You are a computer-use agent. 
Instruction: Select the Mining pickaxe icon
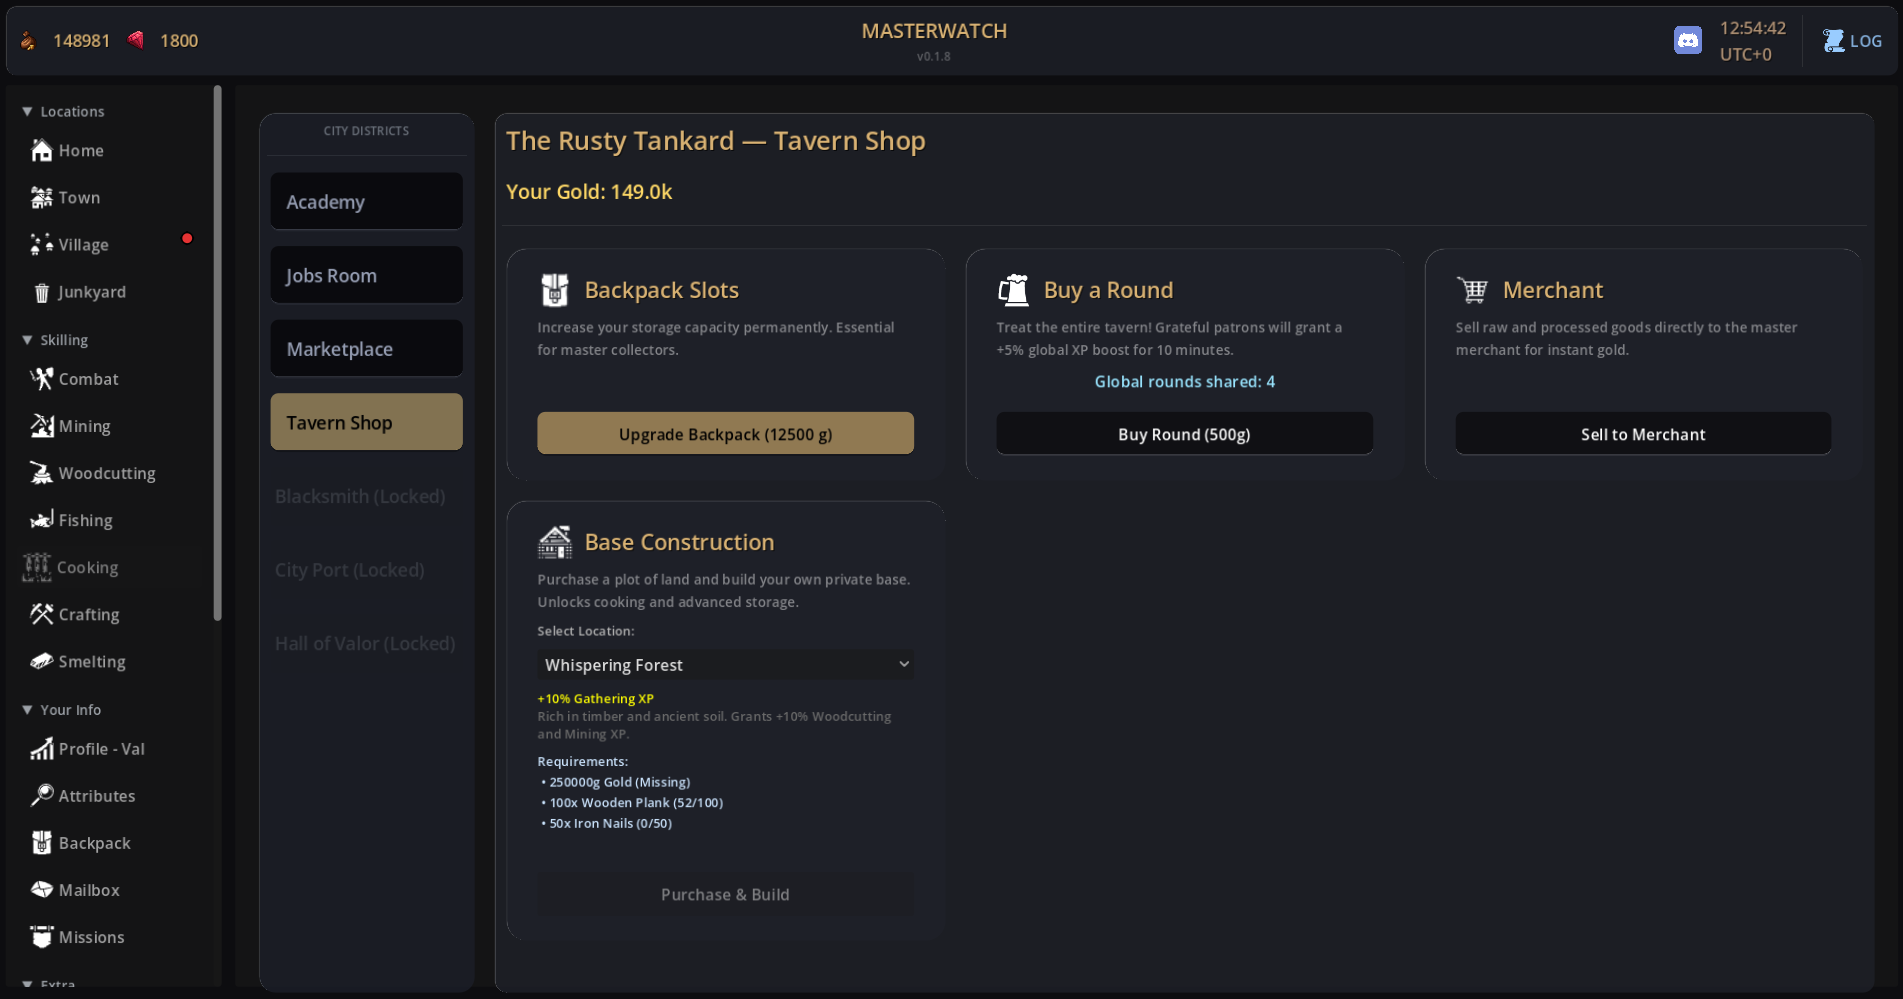point(41,426)
